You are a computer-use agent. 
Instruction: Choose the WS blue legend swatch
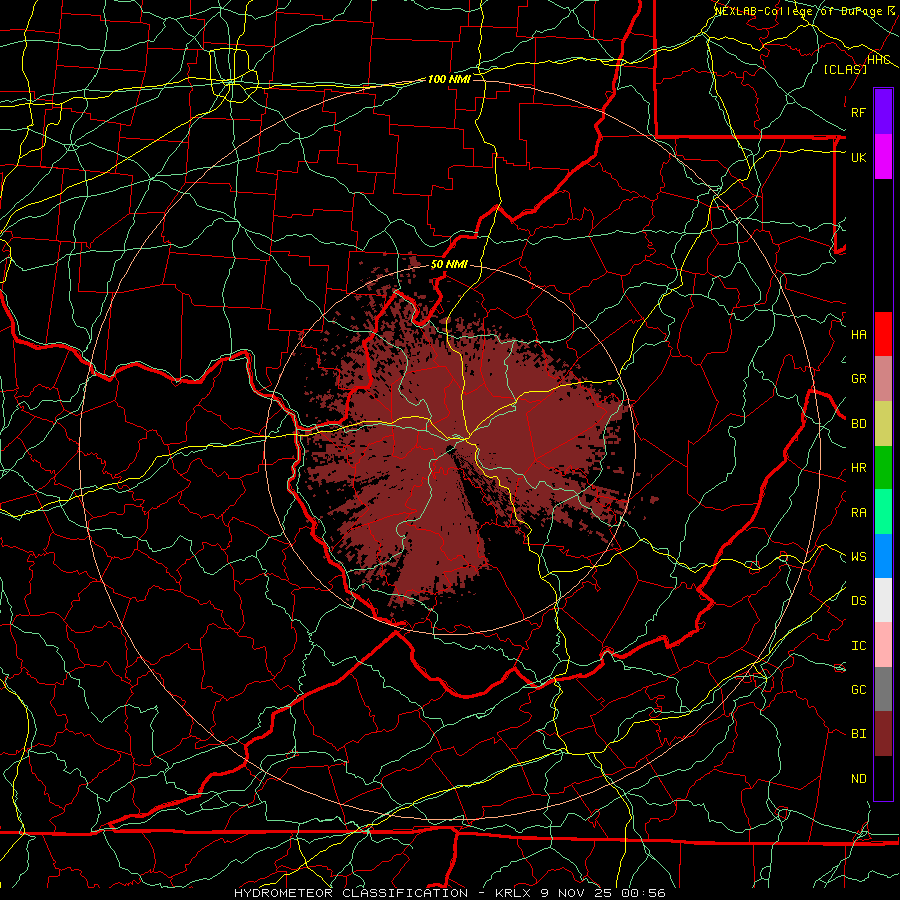pyautogui.click(x=883, y=556)
